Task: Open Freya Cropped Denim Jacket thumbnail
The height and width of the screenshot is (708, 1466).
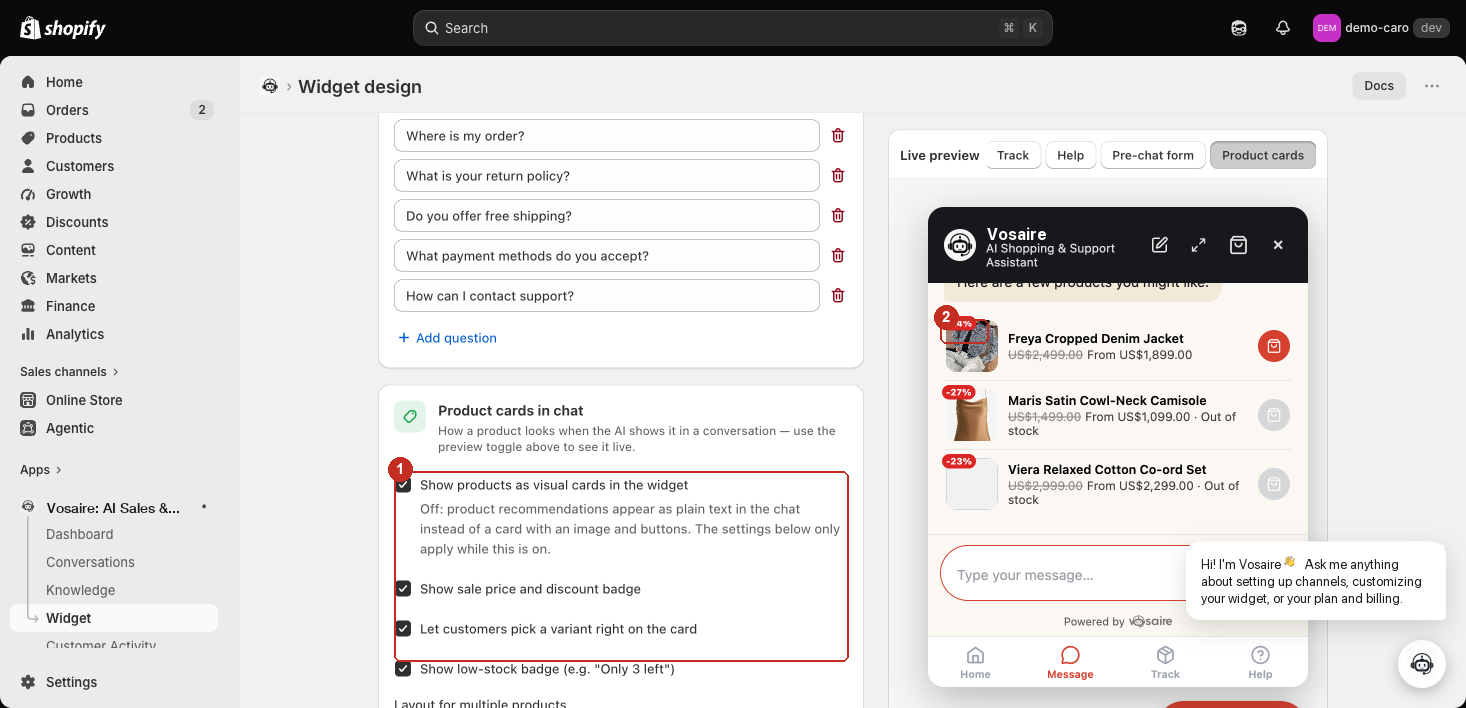Action: (x=972, y=346)
